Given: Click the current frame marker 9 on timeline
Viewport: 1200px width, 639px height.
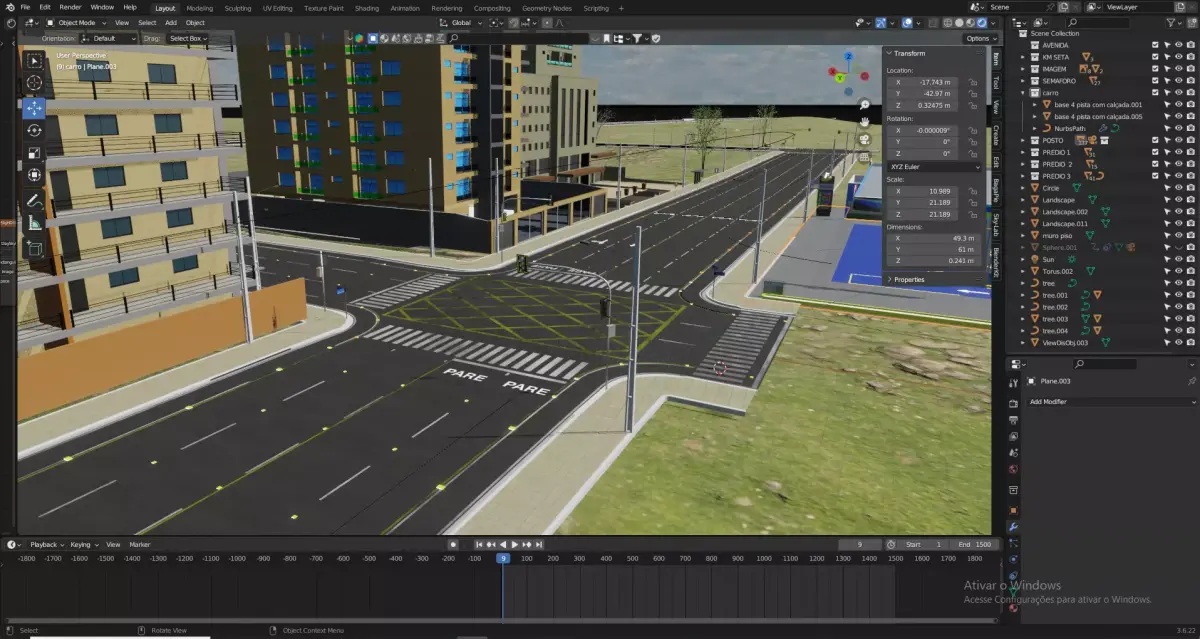Looking at the screenshot, I should click(503, 558).
